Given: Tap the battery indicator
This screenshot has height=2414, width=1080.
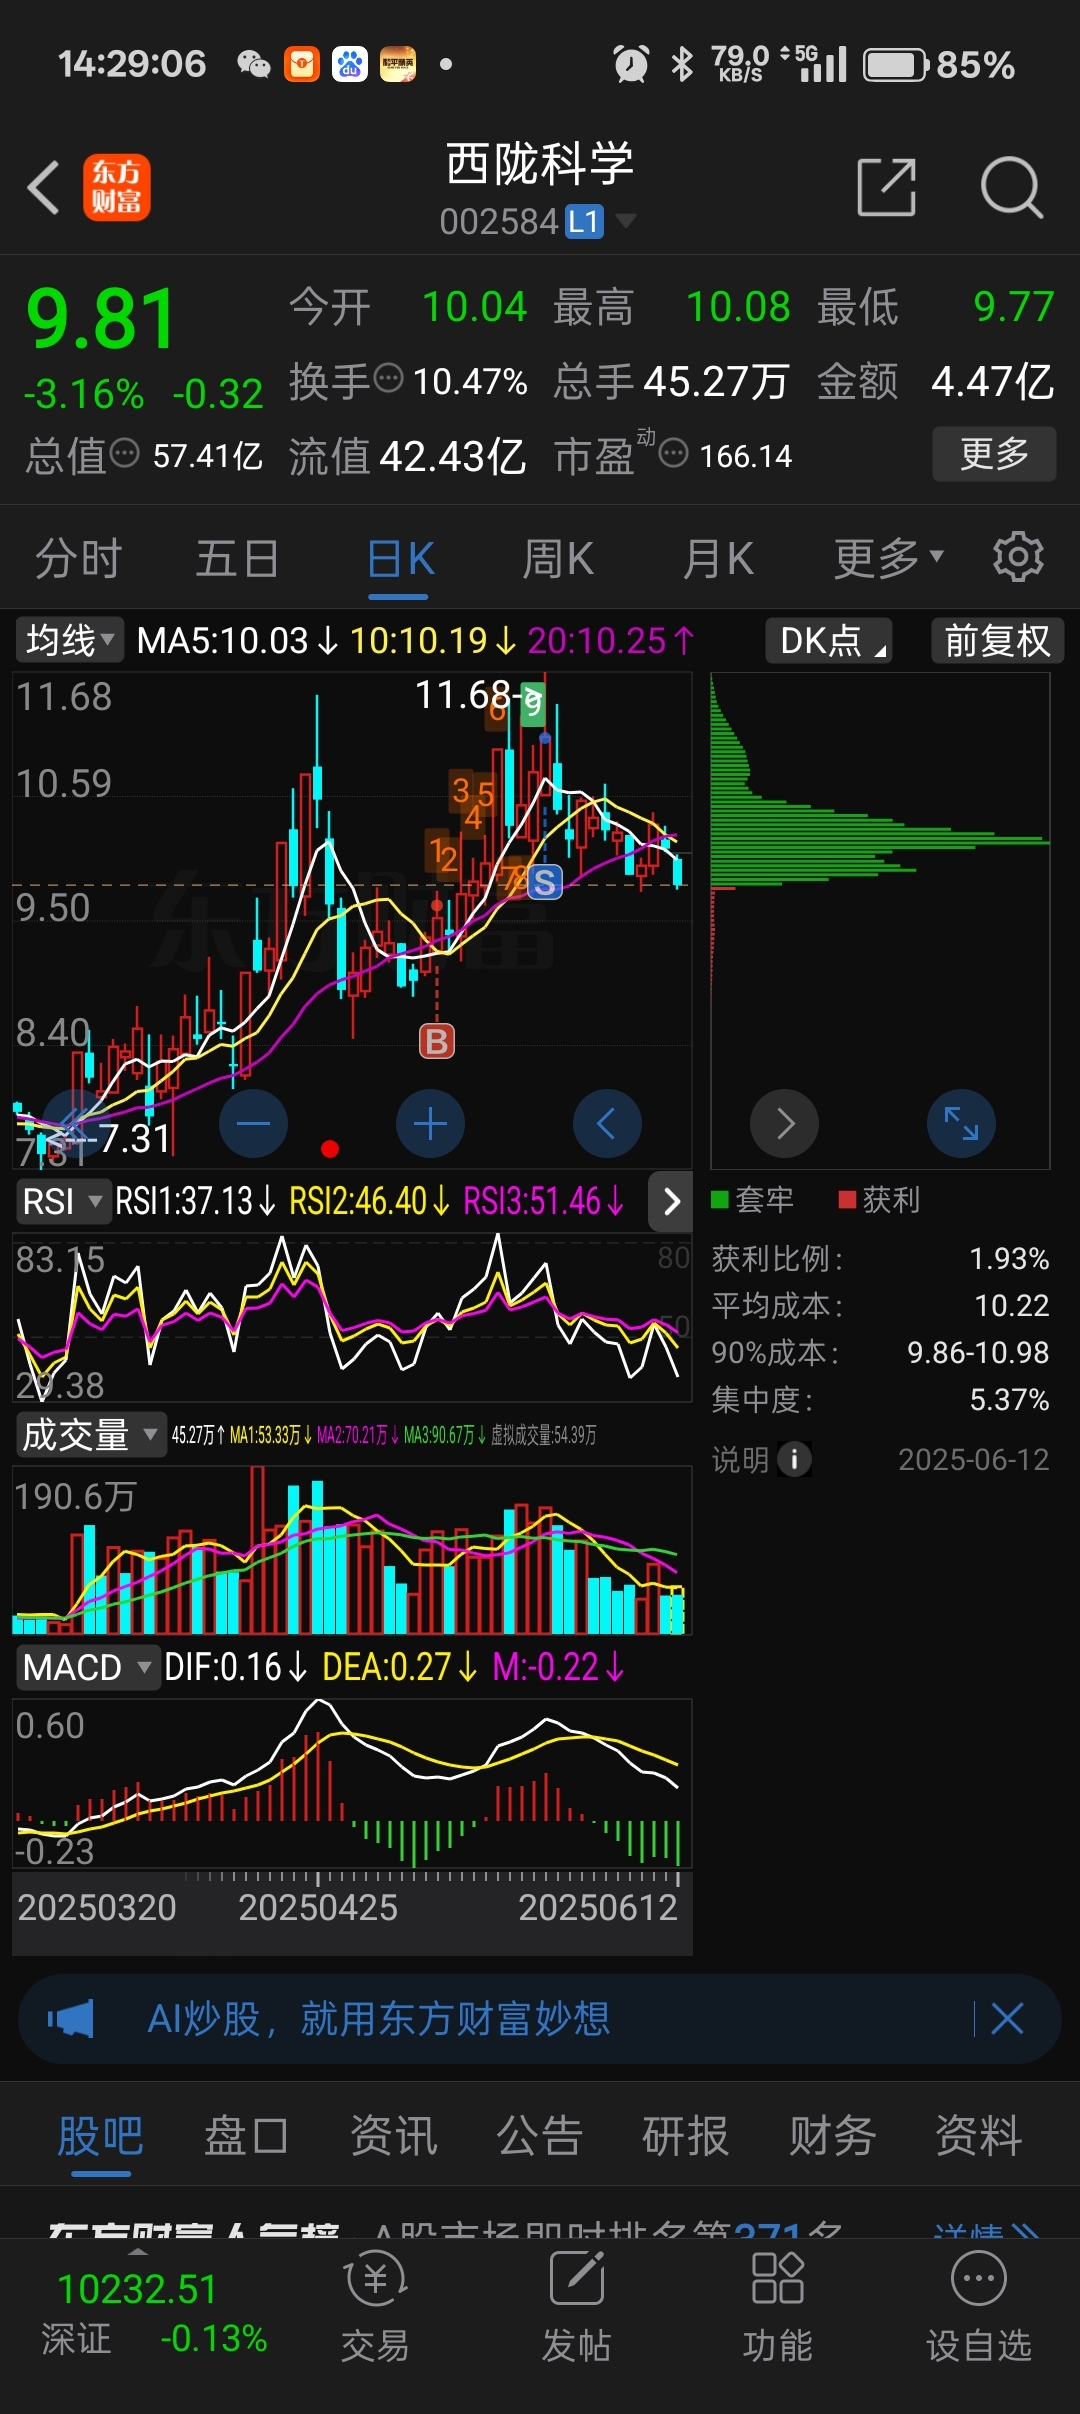Looking at the screenshot, I should click(896, 65).
